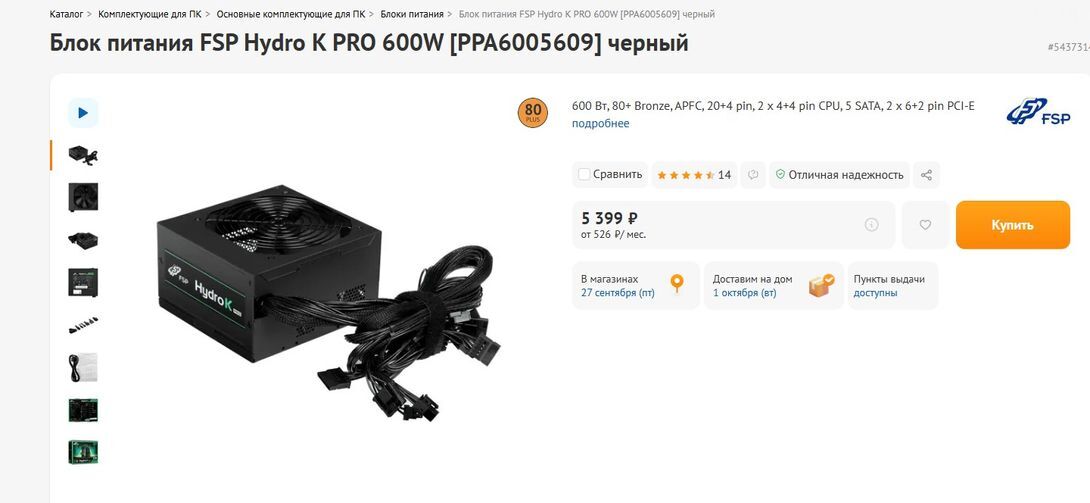Viewport: 1090px width, 503px height.
Task: Open Блоки питания breadcrumb
Action: 412,14
